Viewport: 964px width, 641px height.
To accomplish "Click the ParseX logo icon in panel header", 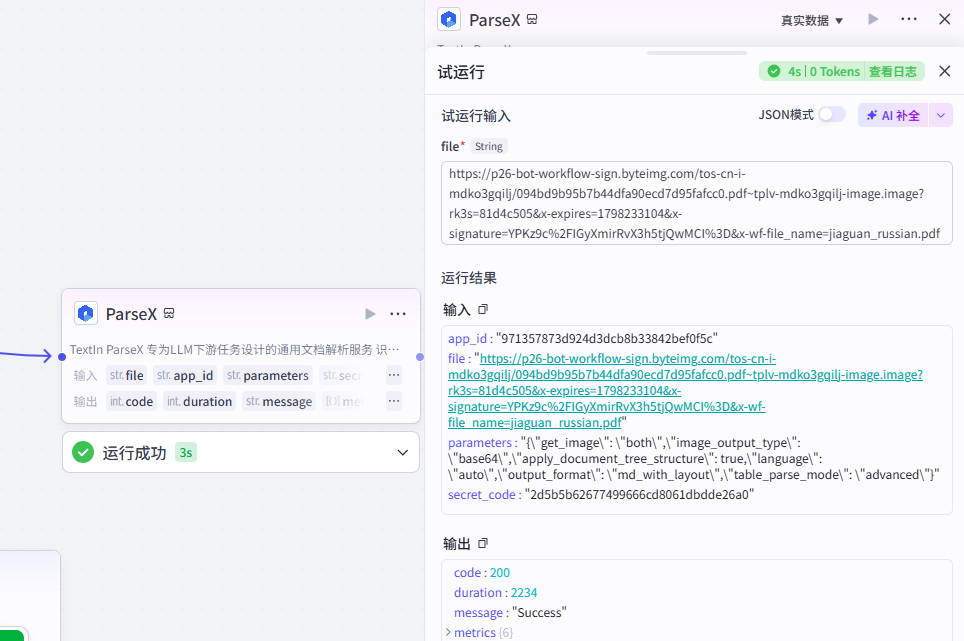I will pos(449,20).
